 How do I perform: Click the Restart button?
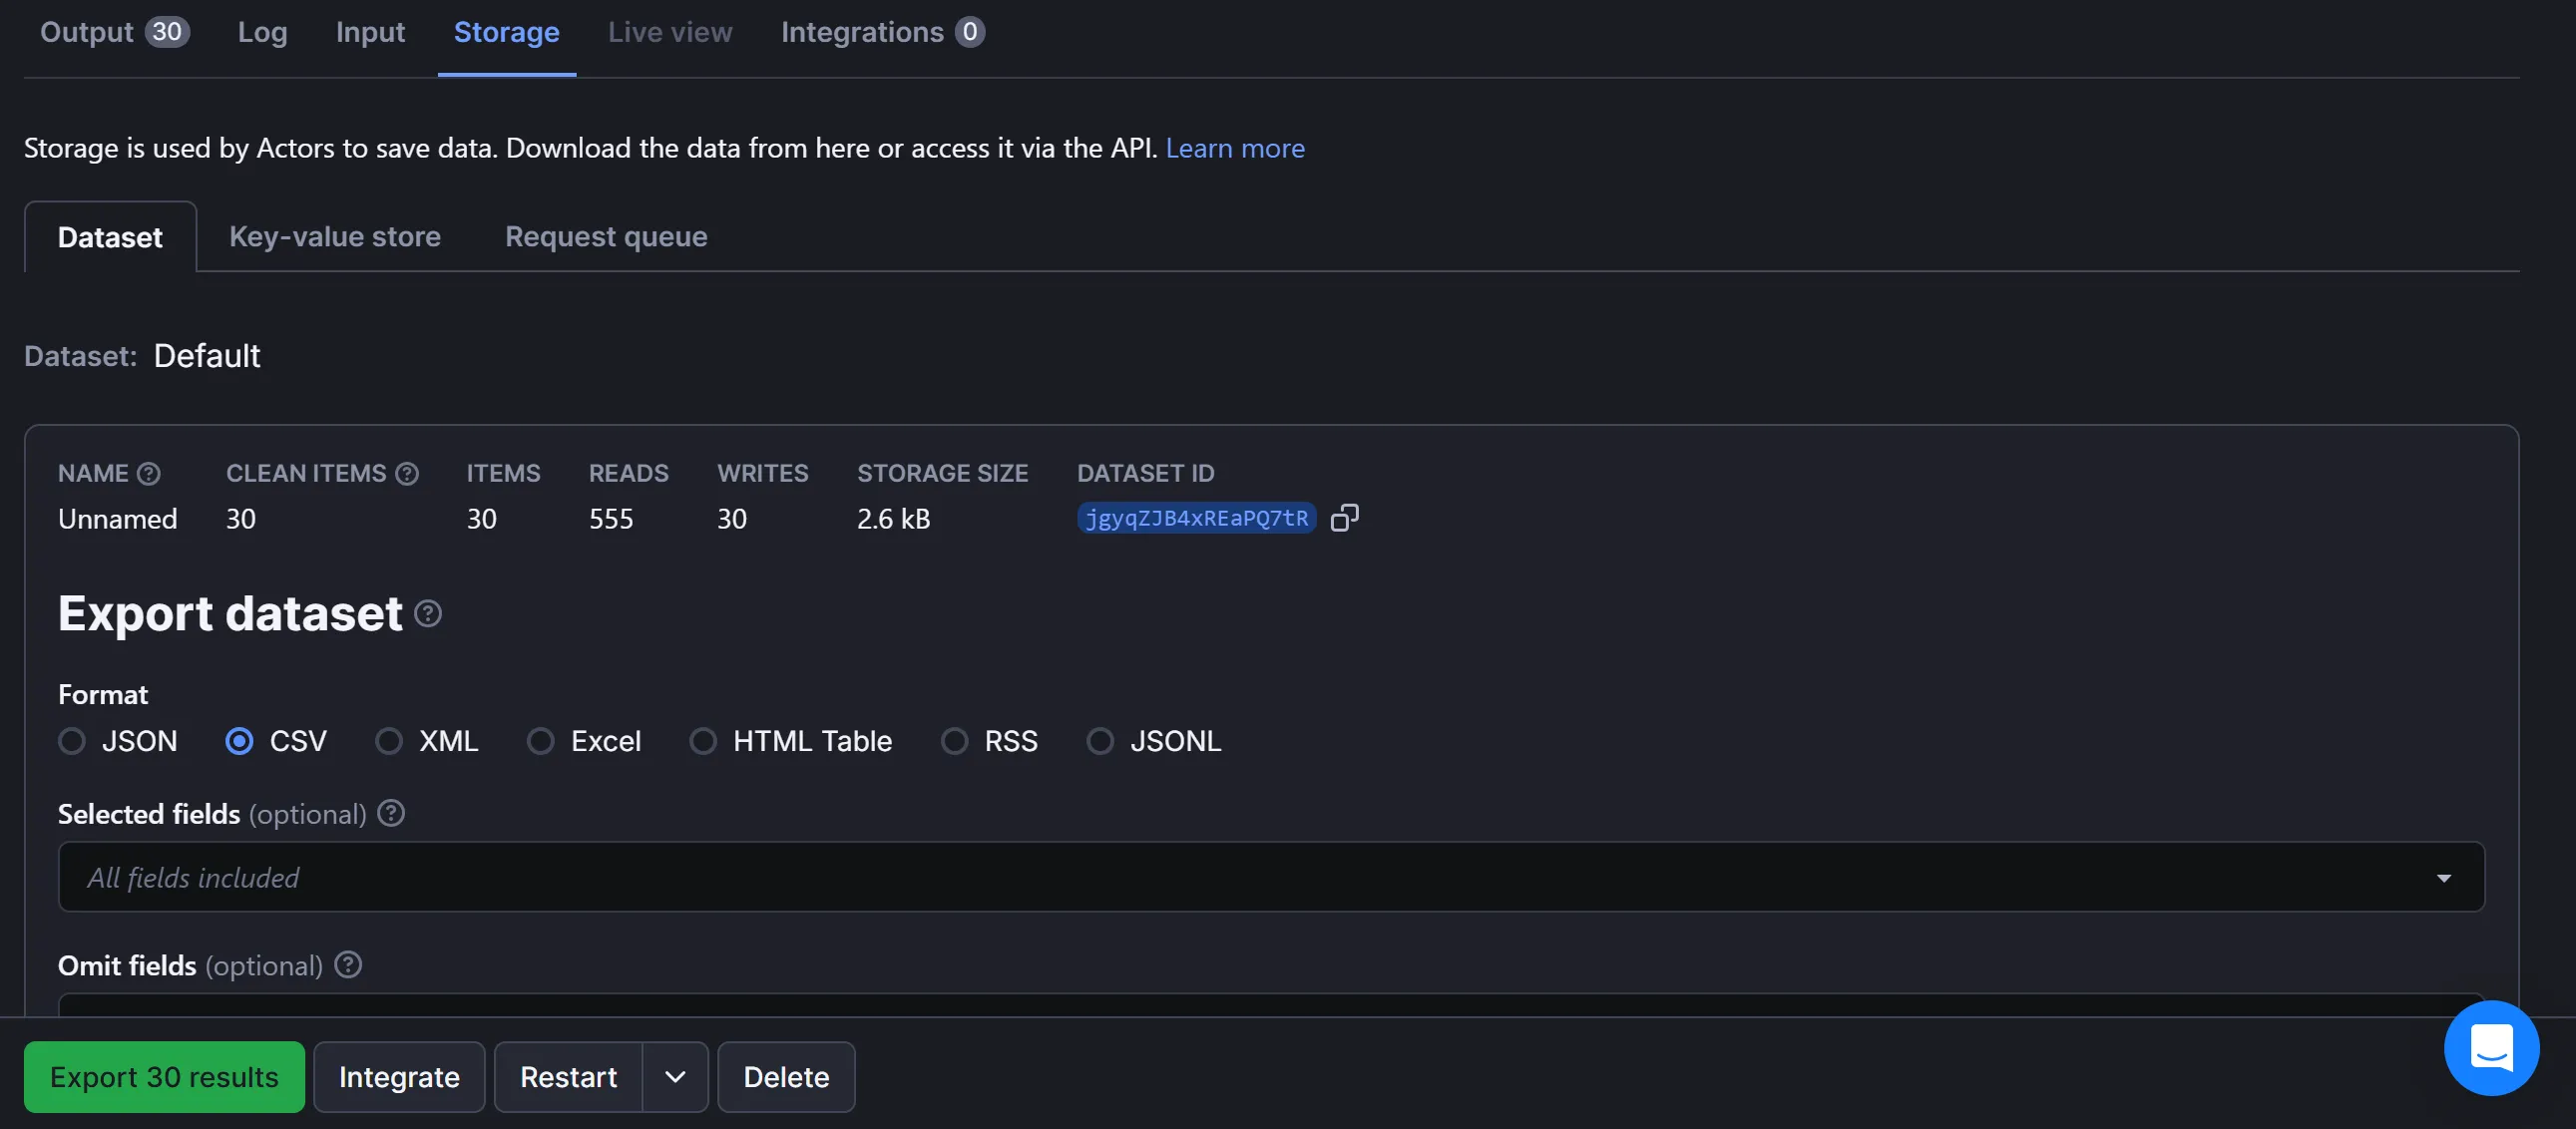568,1076
